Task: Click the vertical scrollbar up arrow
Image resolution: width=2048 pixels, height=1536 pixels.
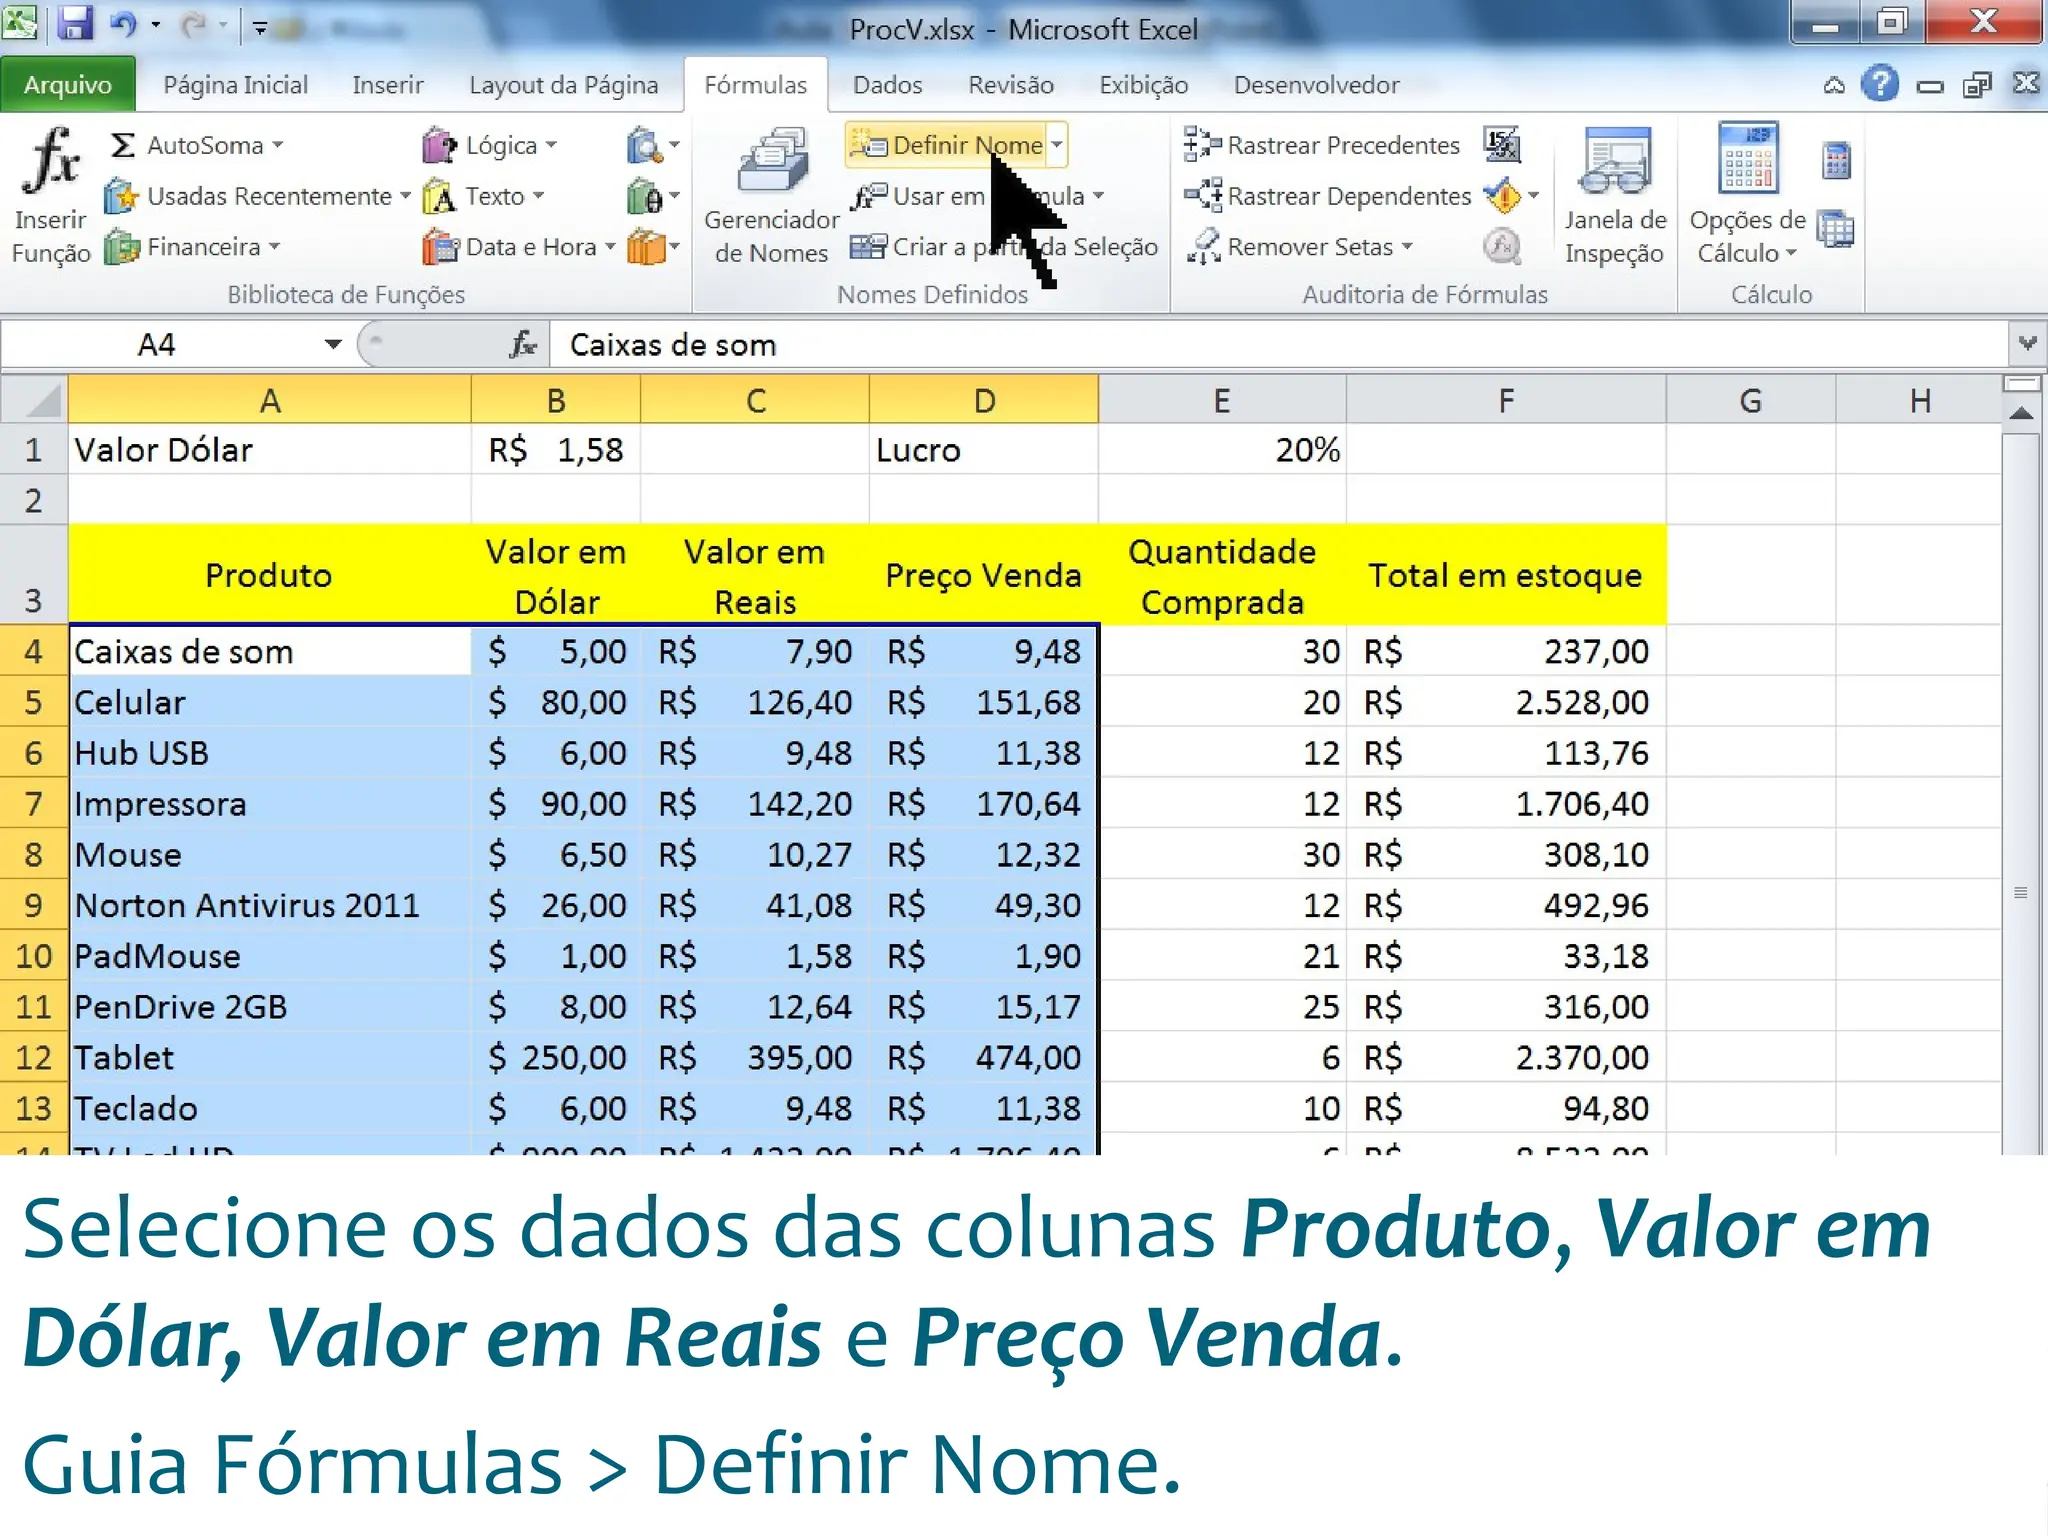Action: coord(2022,413)
